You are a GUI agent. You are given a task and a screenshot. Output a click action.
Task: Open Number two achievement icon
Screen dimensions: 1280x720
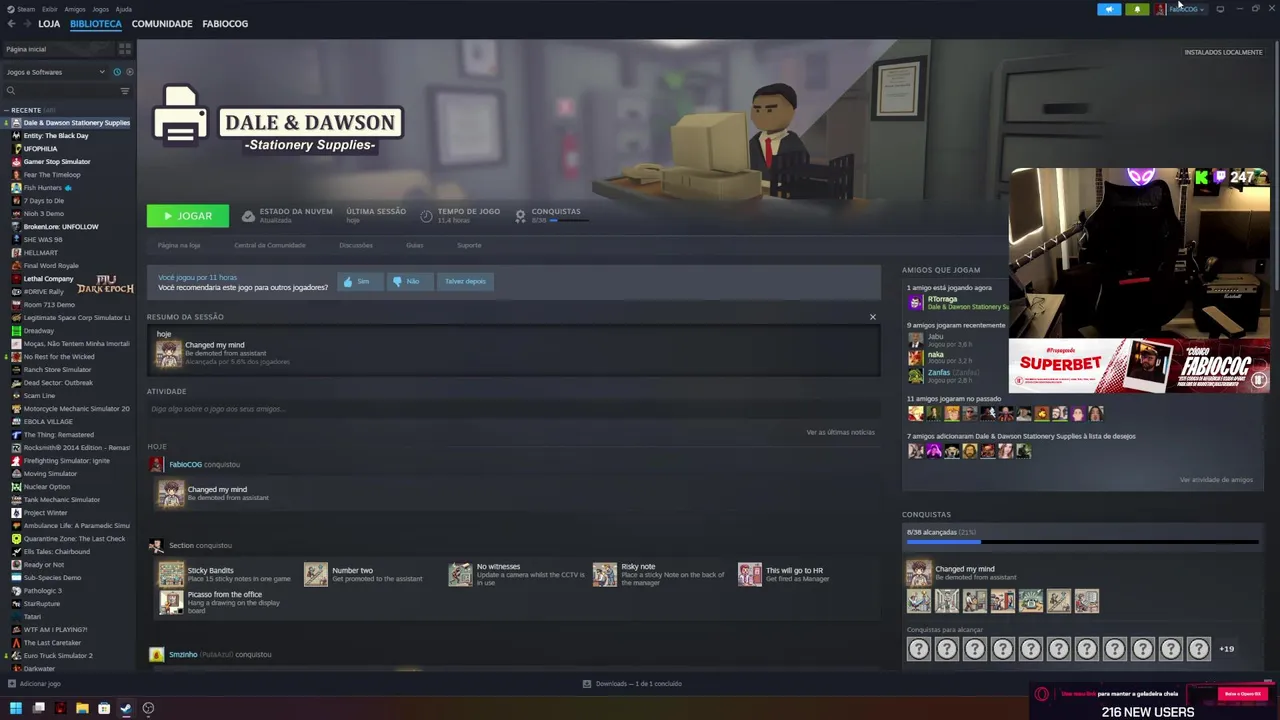coord(316,574)
